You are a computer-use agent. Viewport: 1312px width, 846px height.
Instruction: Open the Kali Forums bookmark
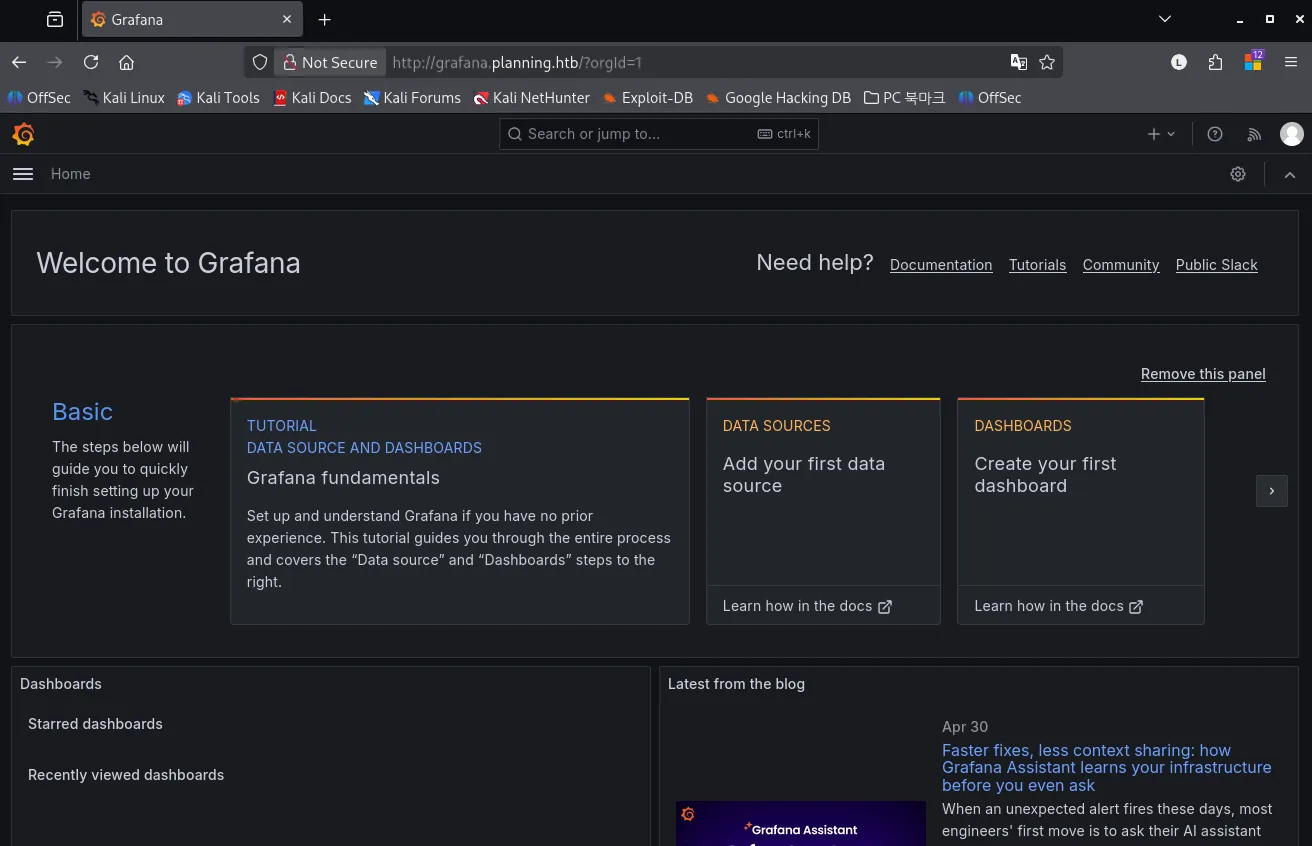[x=412, y=98]
